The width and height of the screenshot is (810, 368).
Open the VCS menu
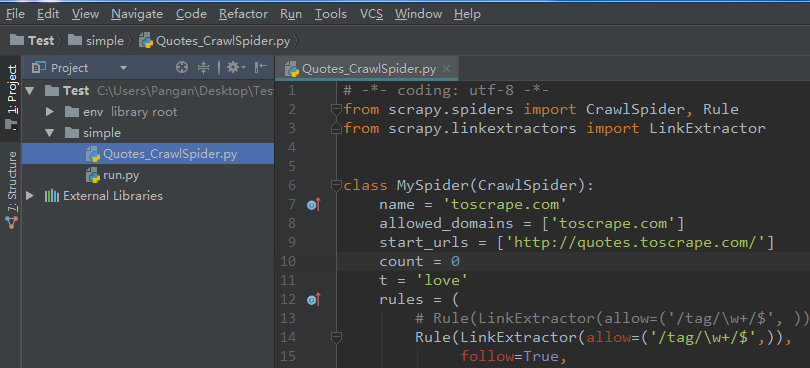click(x=371, y=14)
